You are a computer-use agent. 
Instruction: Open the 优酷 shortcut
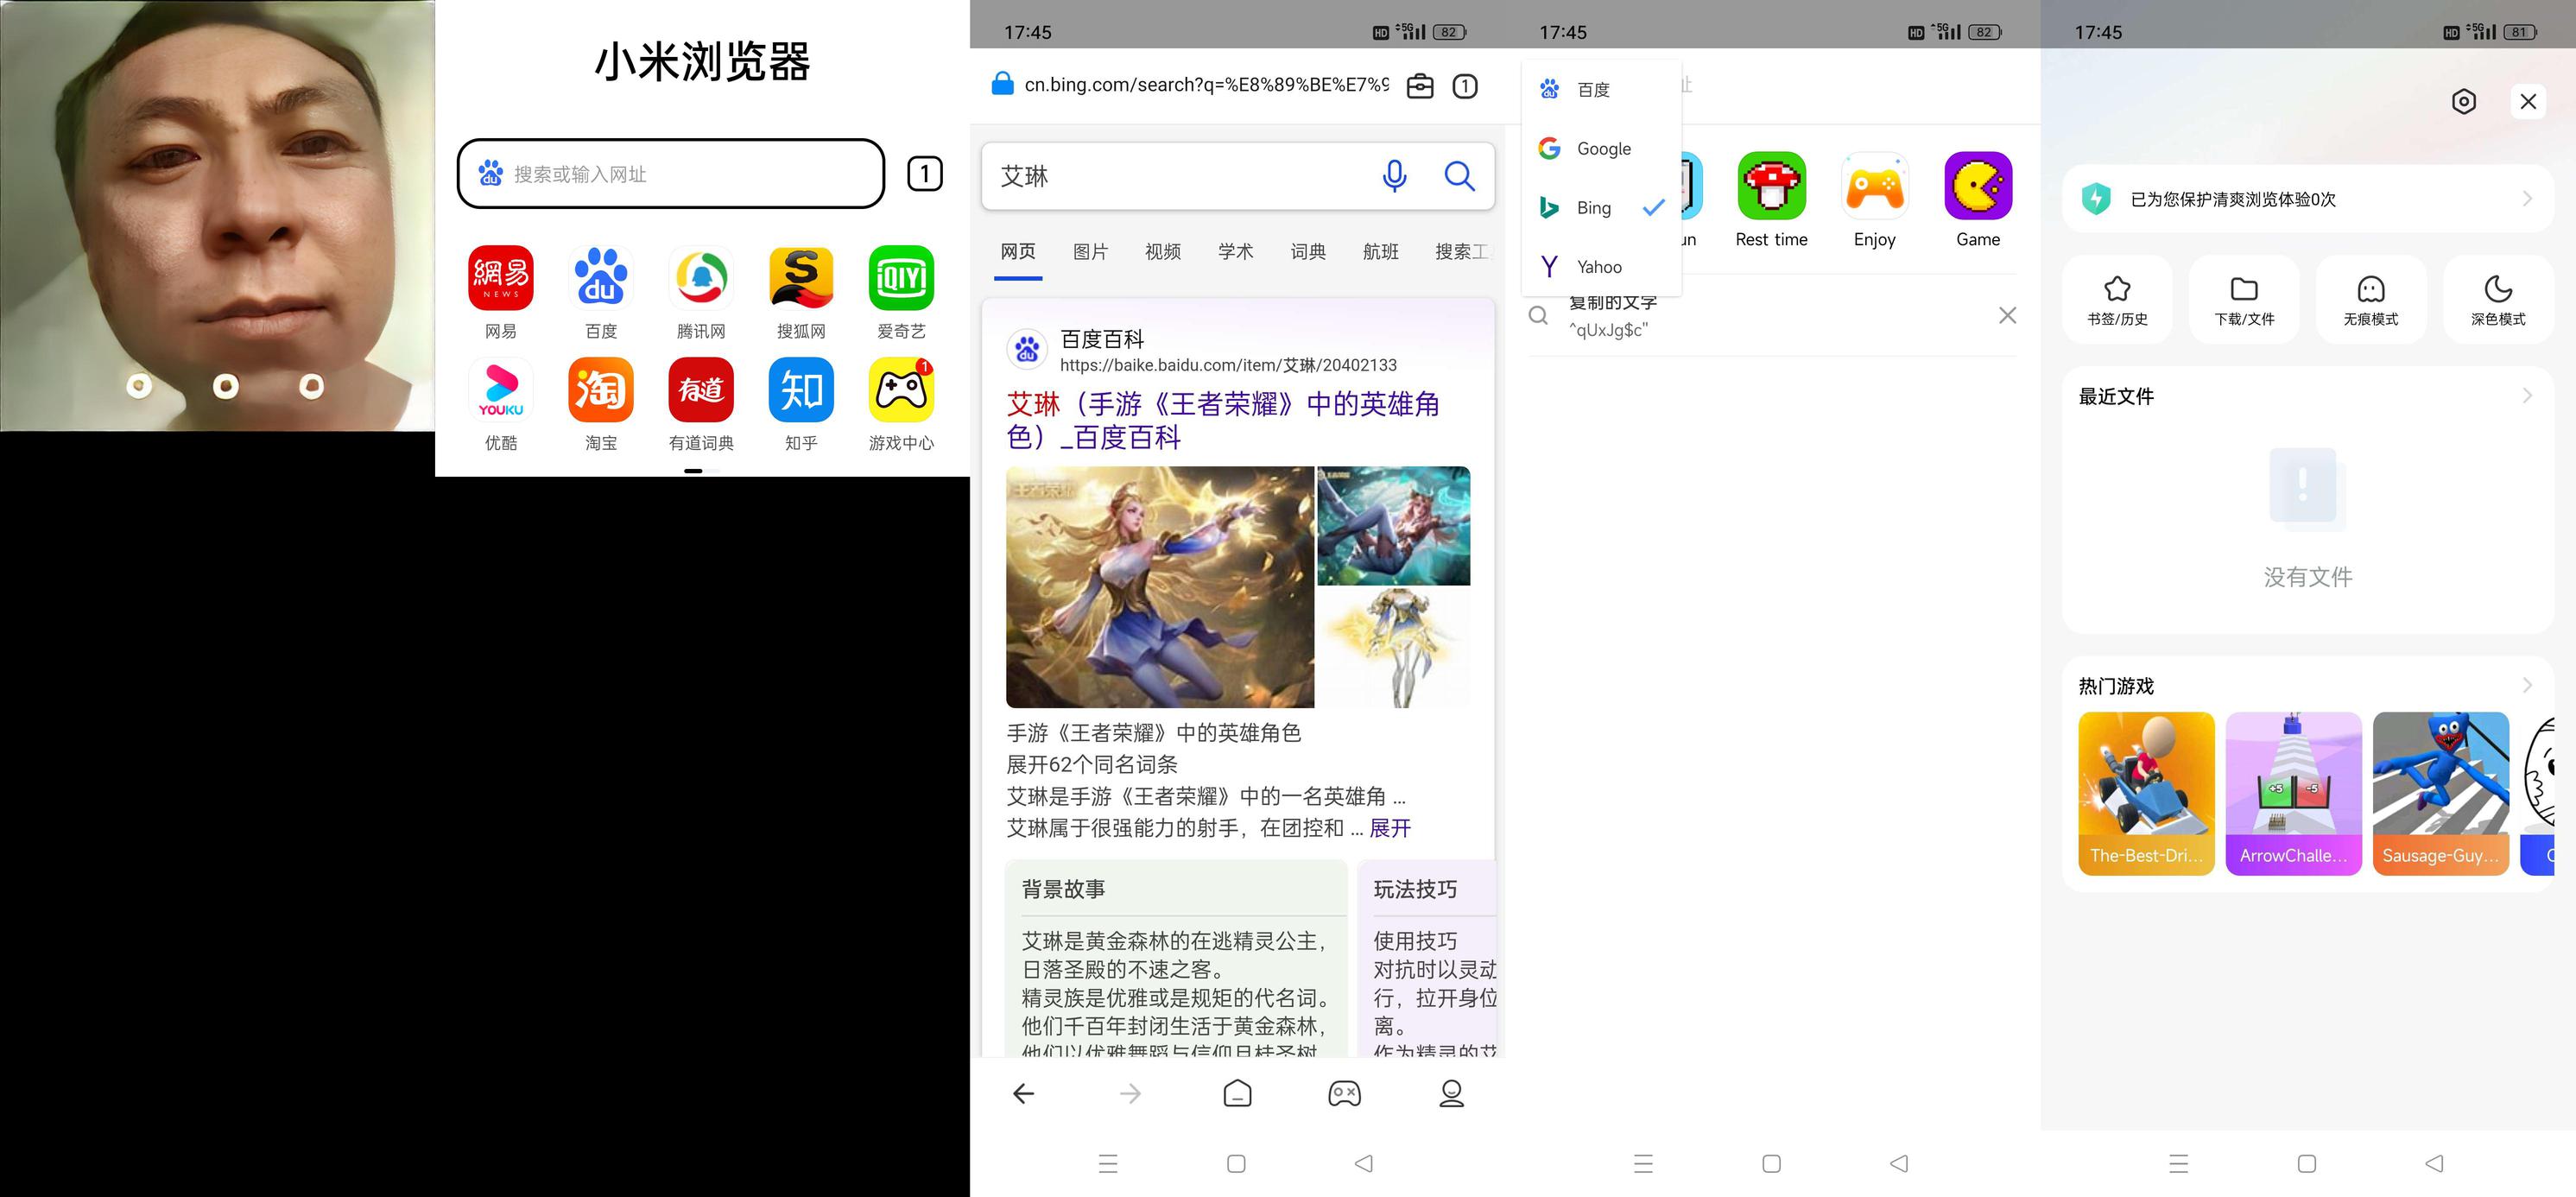[501, 390]
